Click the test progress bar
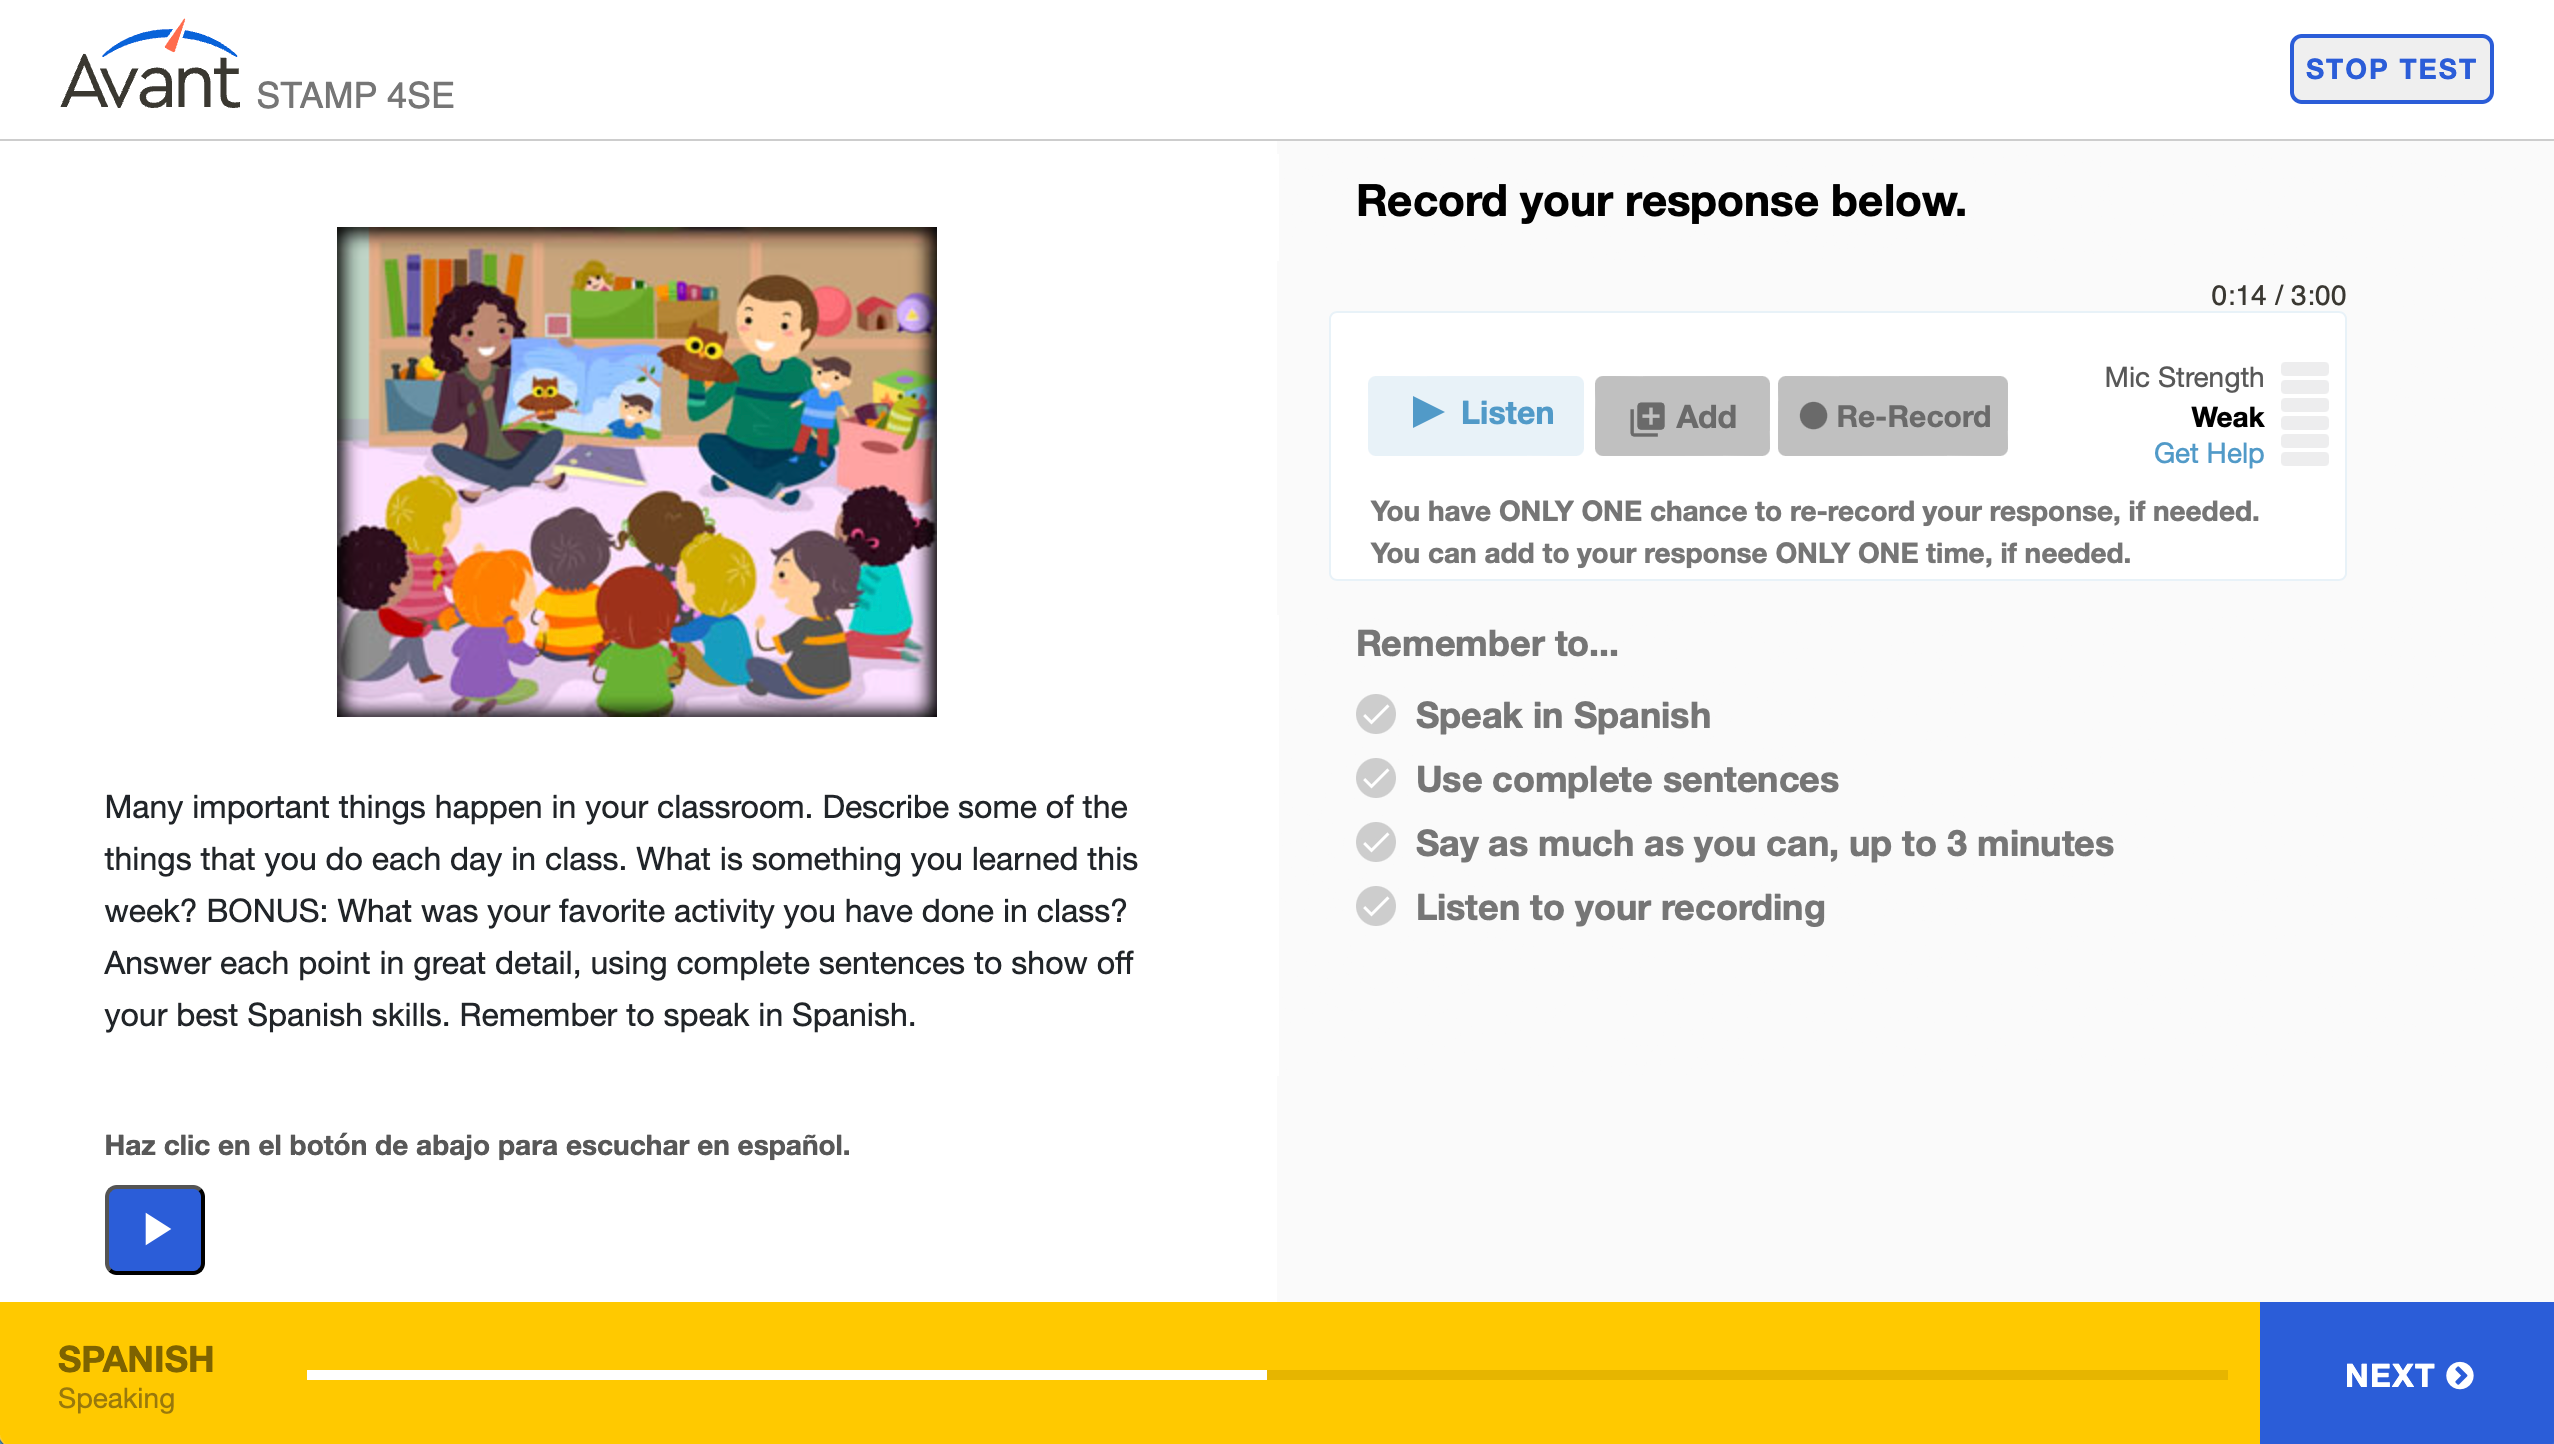The height and width of the screenshot is (1444, 2554). (1267, 1376)
